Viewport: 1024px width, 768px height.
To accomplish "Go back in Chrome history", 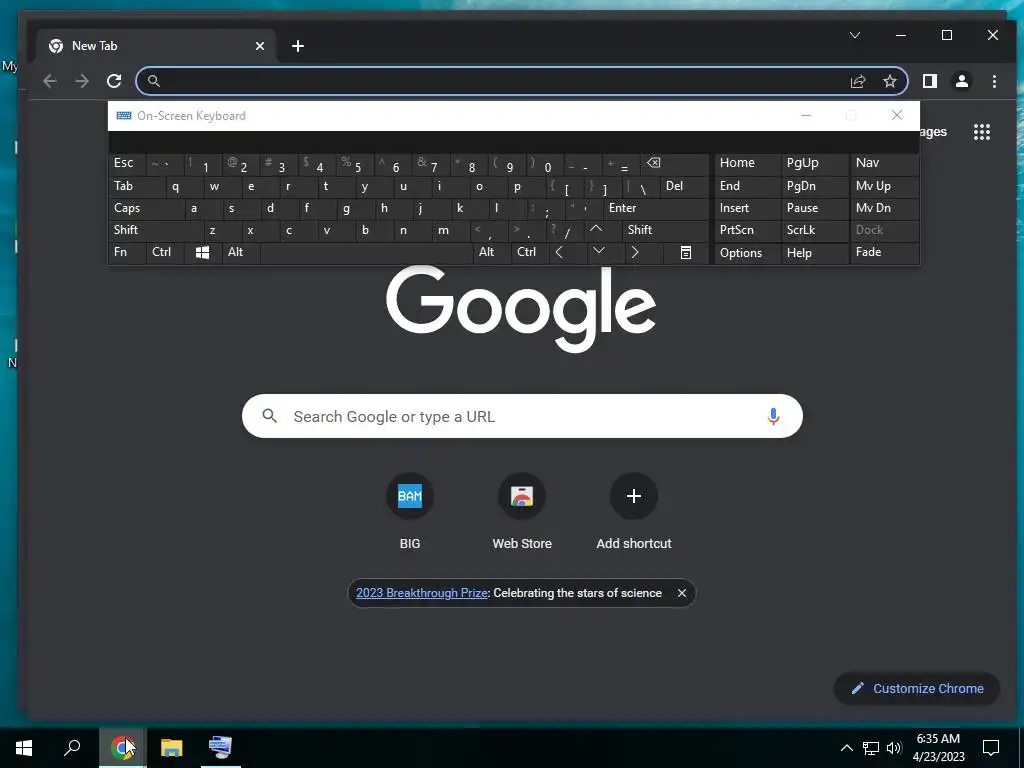I will (x=50, y=81).
